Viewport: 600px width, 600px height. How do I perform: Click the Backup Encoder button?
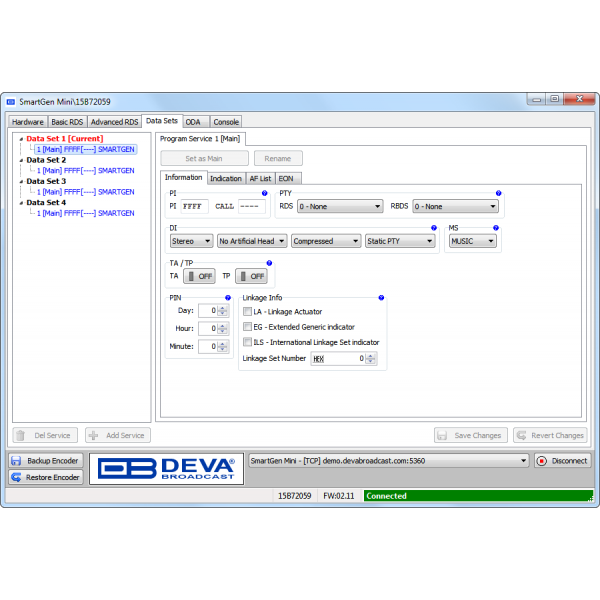click(x=46, y=461)
